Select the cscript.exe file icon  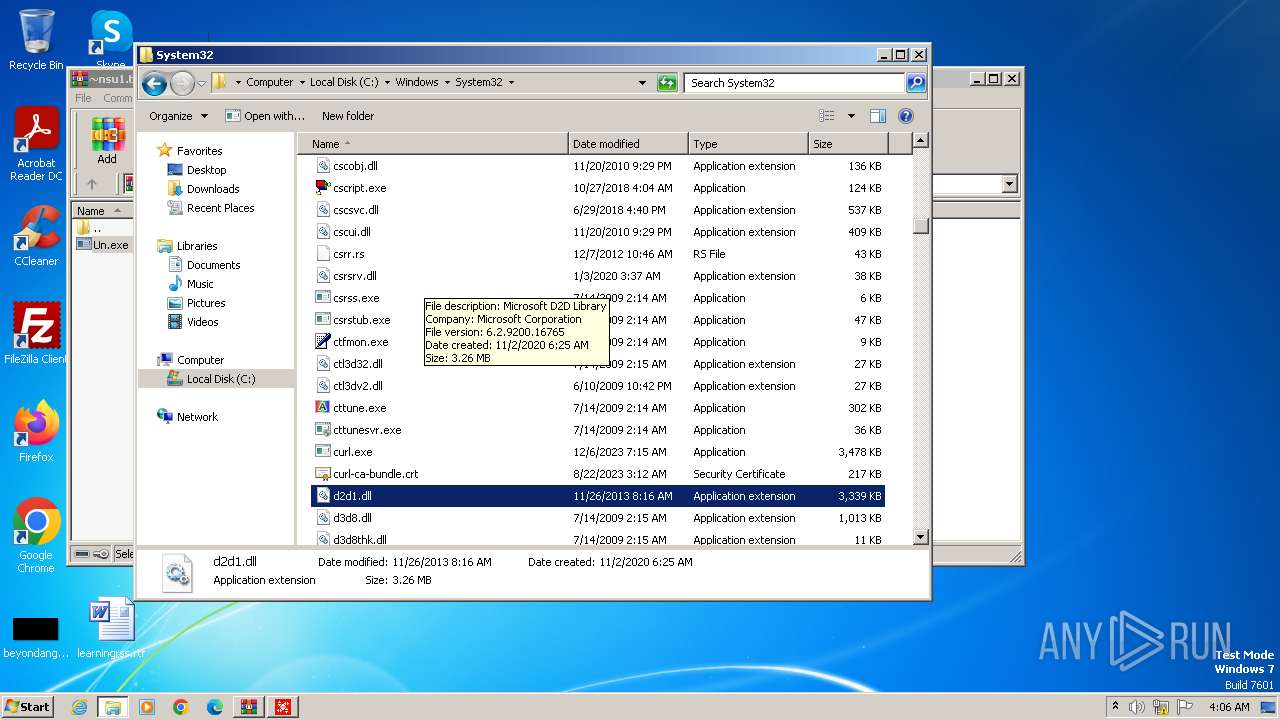click(x=323, y=188)
